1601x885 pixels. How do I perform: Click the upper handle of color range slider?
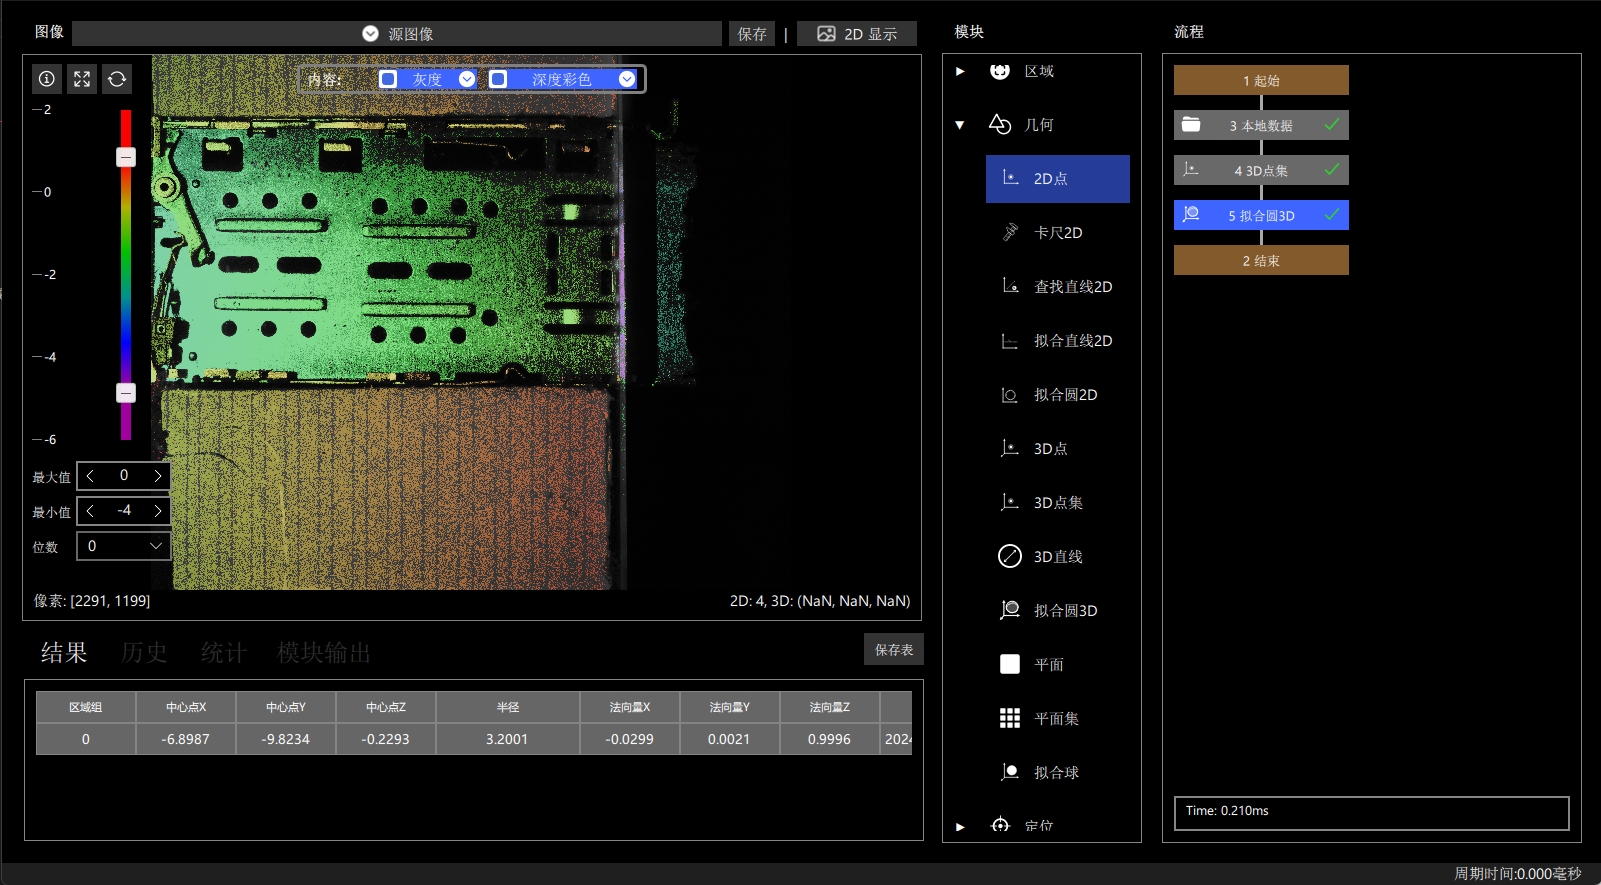click(x=126, y=157)
